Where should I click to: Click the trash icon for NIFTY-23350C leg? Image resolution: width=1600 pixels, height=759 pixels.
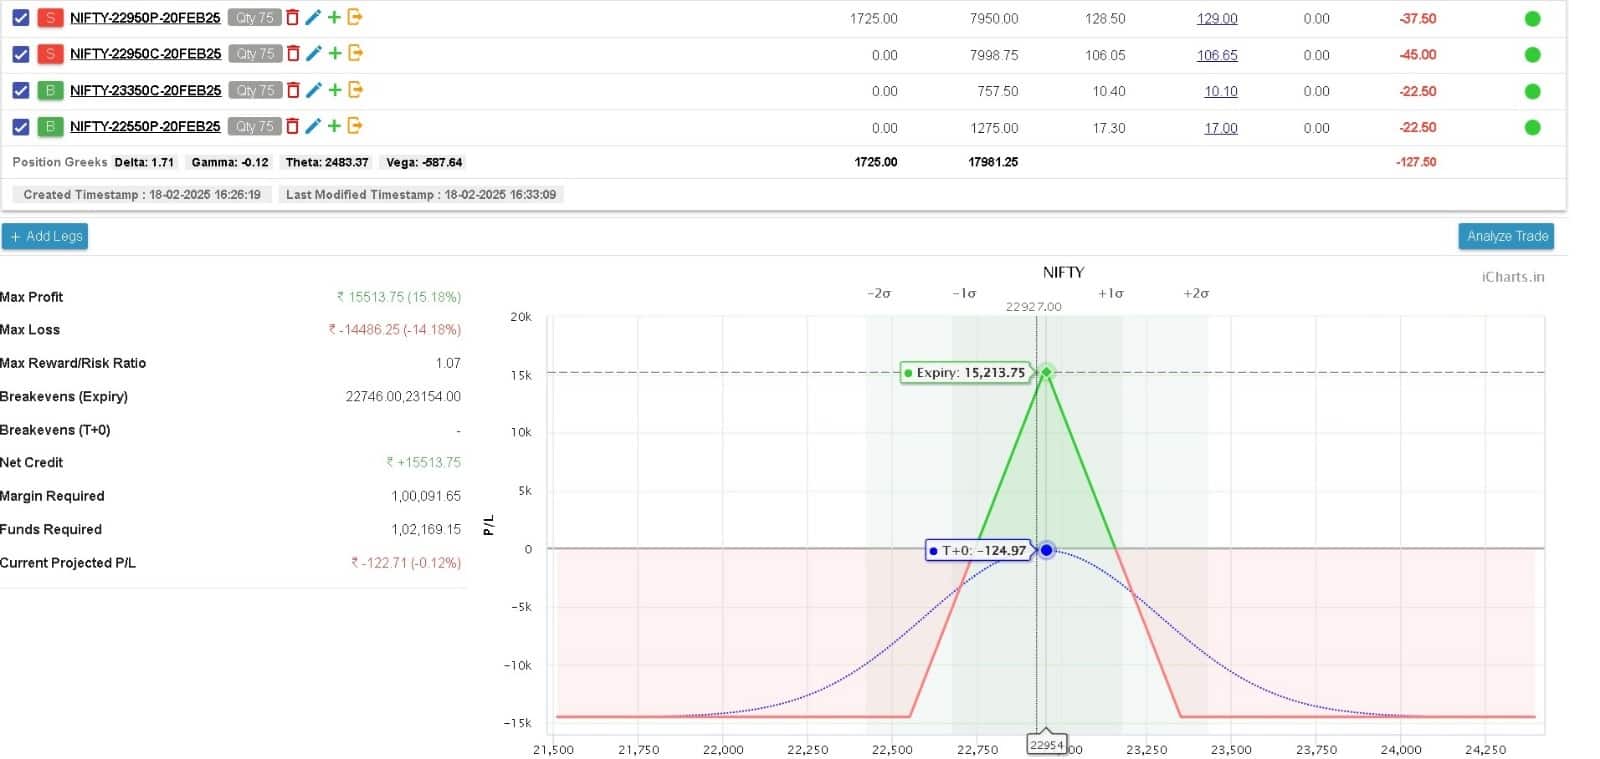click(292, 90)
